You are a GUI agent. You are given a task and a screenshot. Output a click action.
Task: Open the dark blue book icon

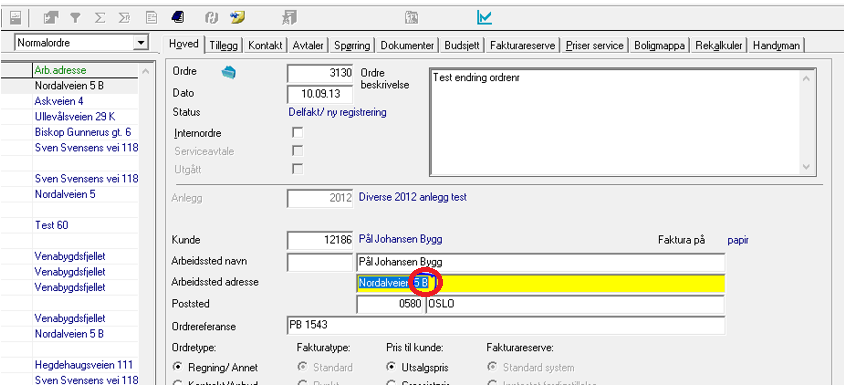(x=178, y=18)
